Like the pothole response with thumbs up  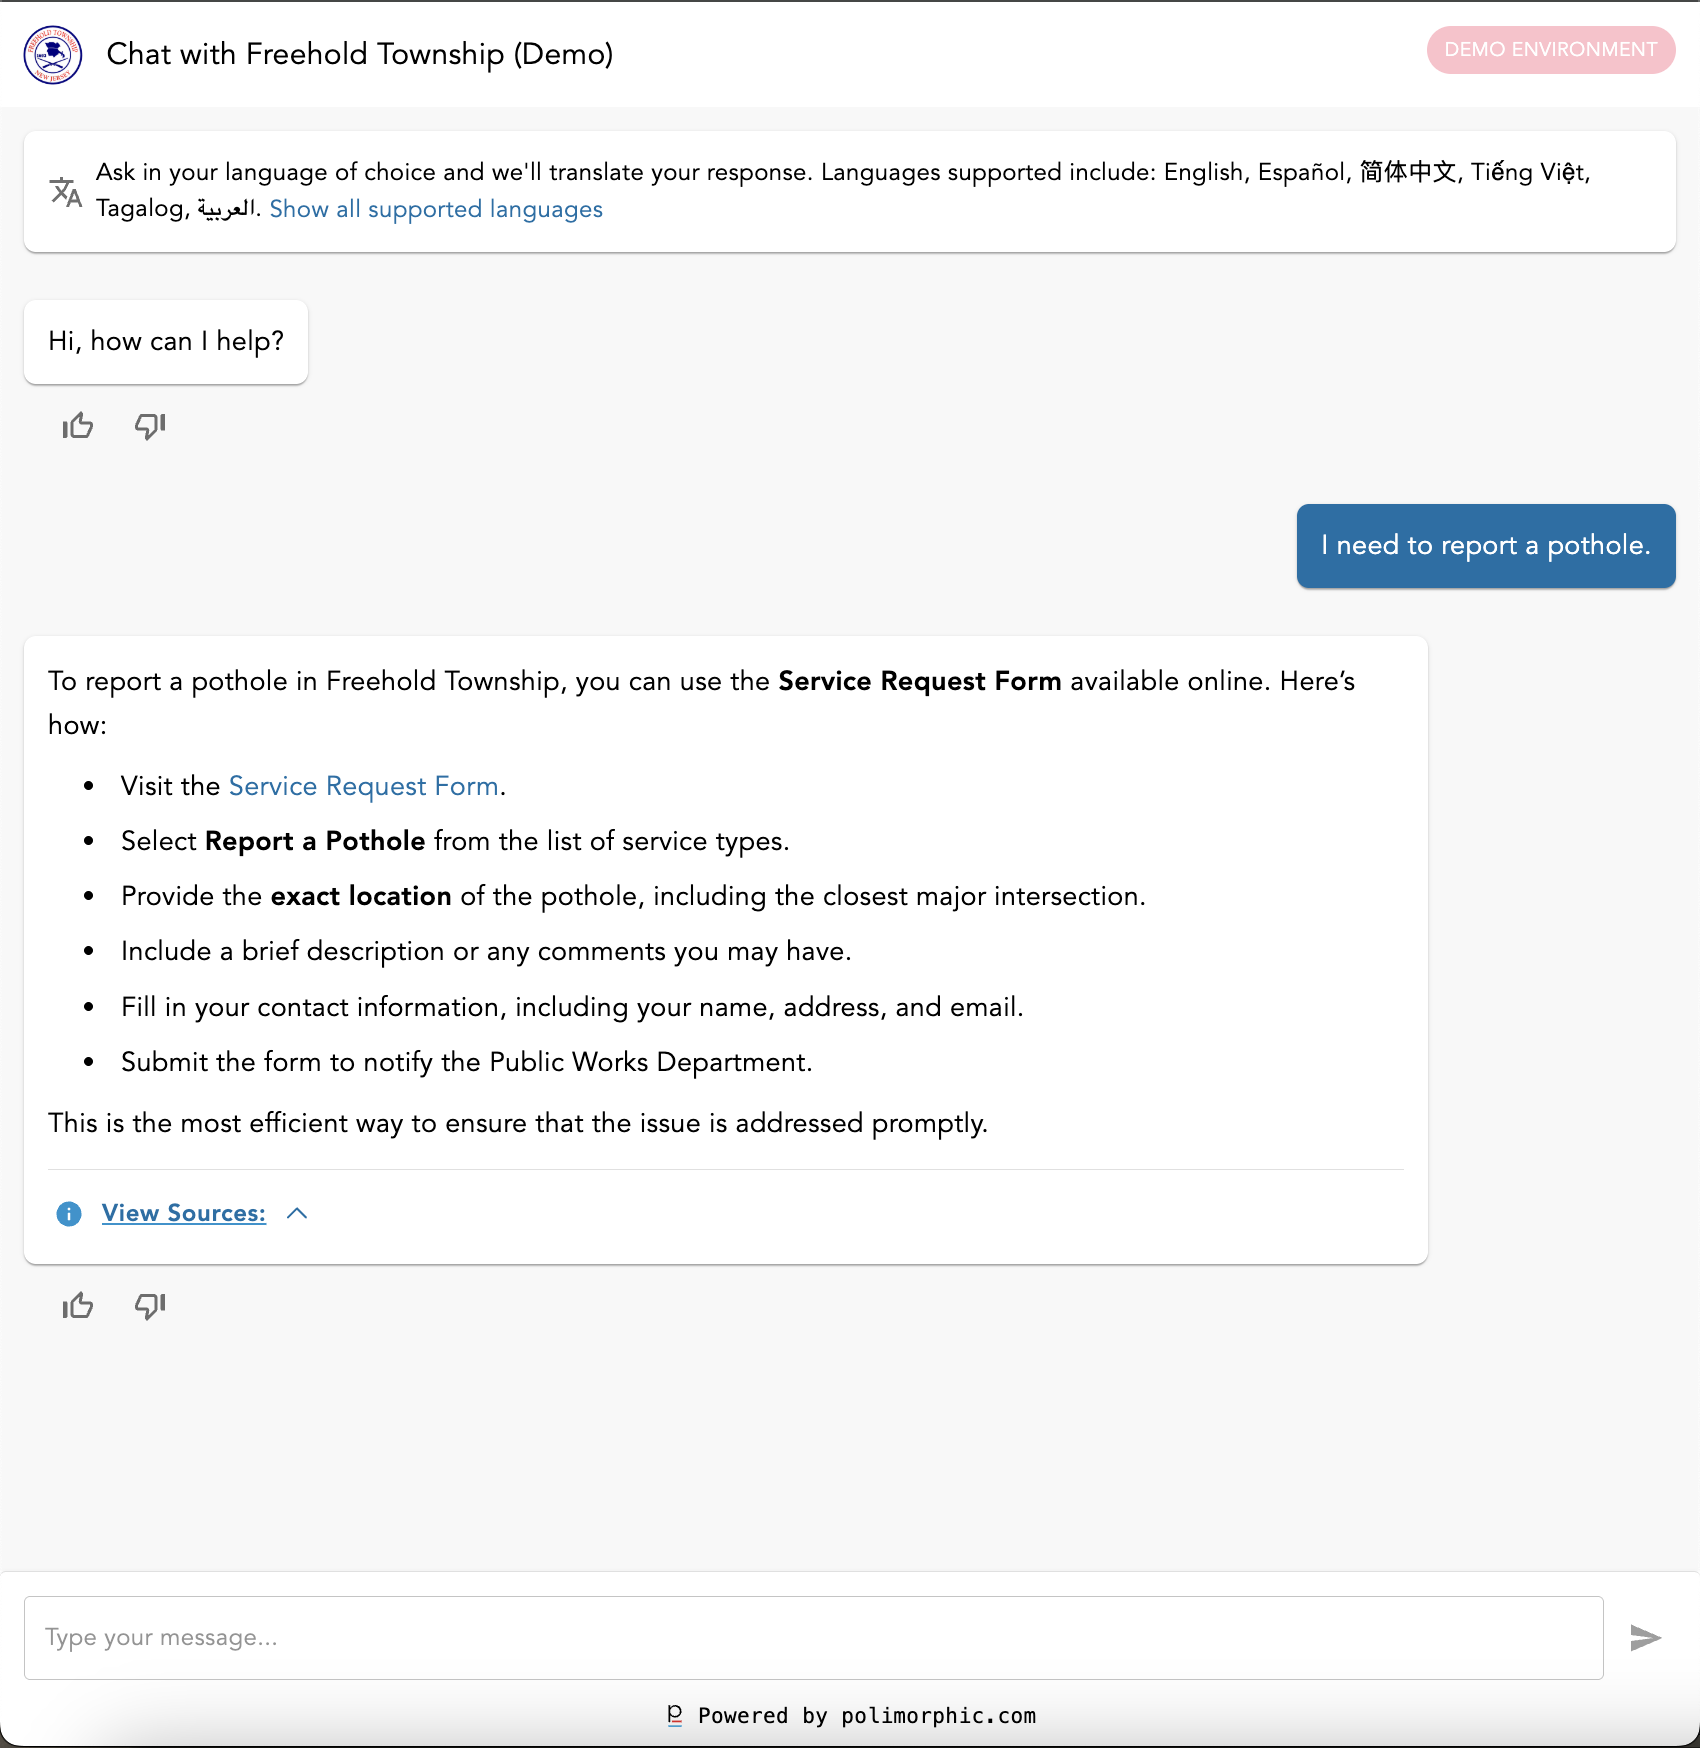tap(78, 1306)
